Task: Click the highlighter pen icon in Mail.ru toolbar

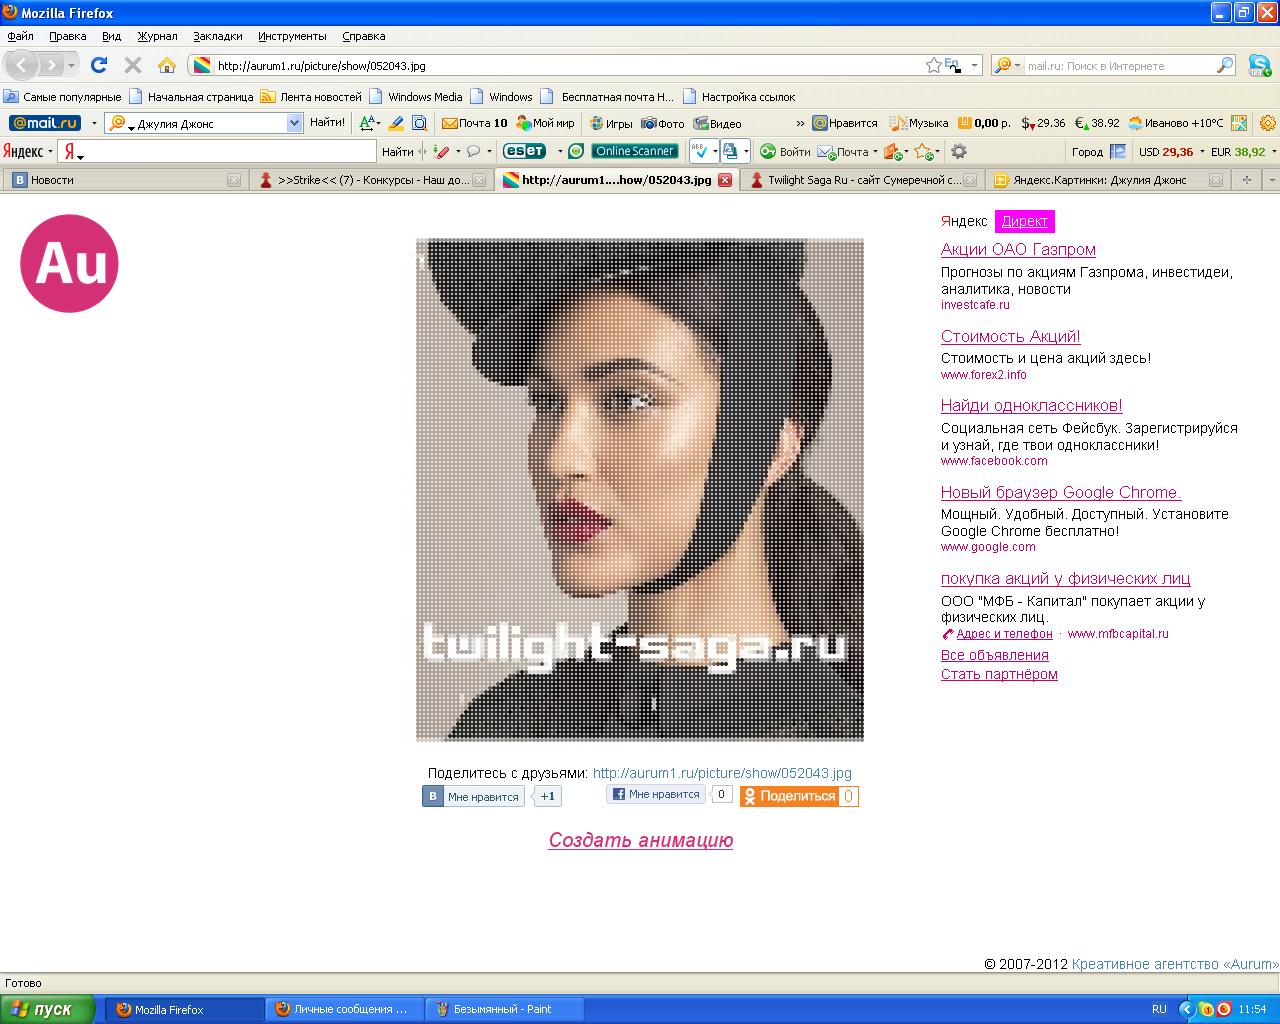Action: [x=395, y=123]
